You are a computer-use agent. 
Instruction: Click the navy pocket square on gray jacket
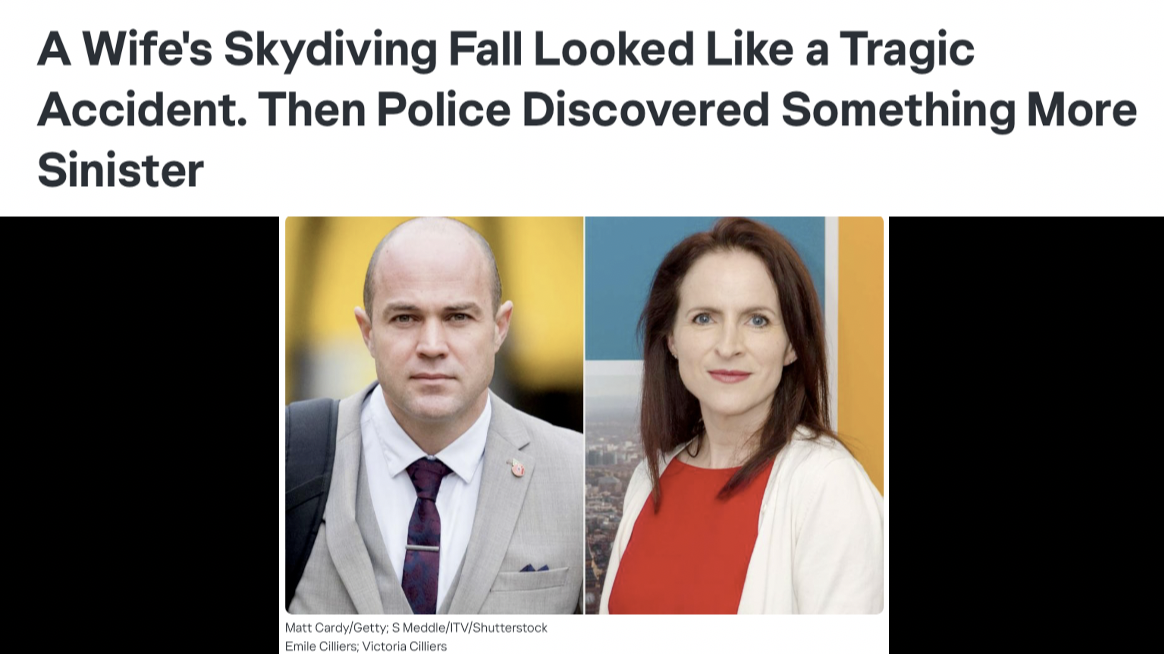534,568
